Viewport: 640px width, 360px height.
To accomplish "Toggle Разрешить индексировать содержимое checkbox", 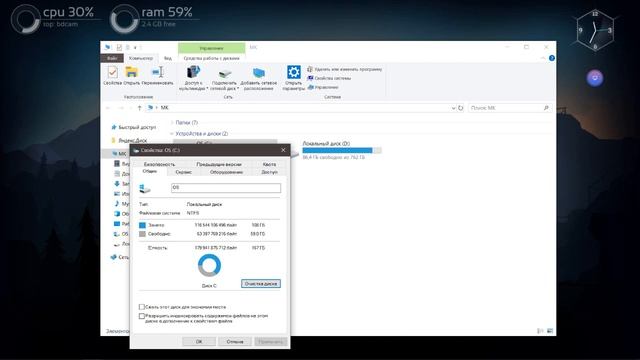I will pos(142,316).
